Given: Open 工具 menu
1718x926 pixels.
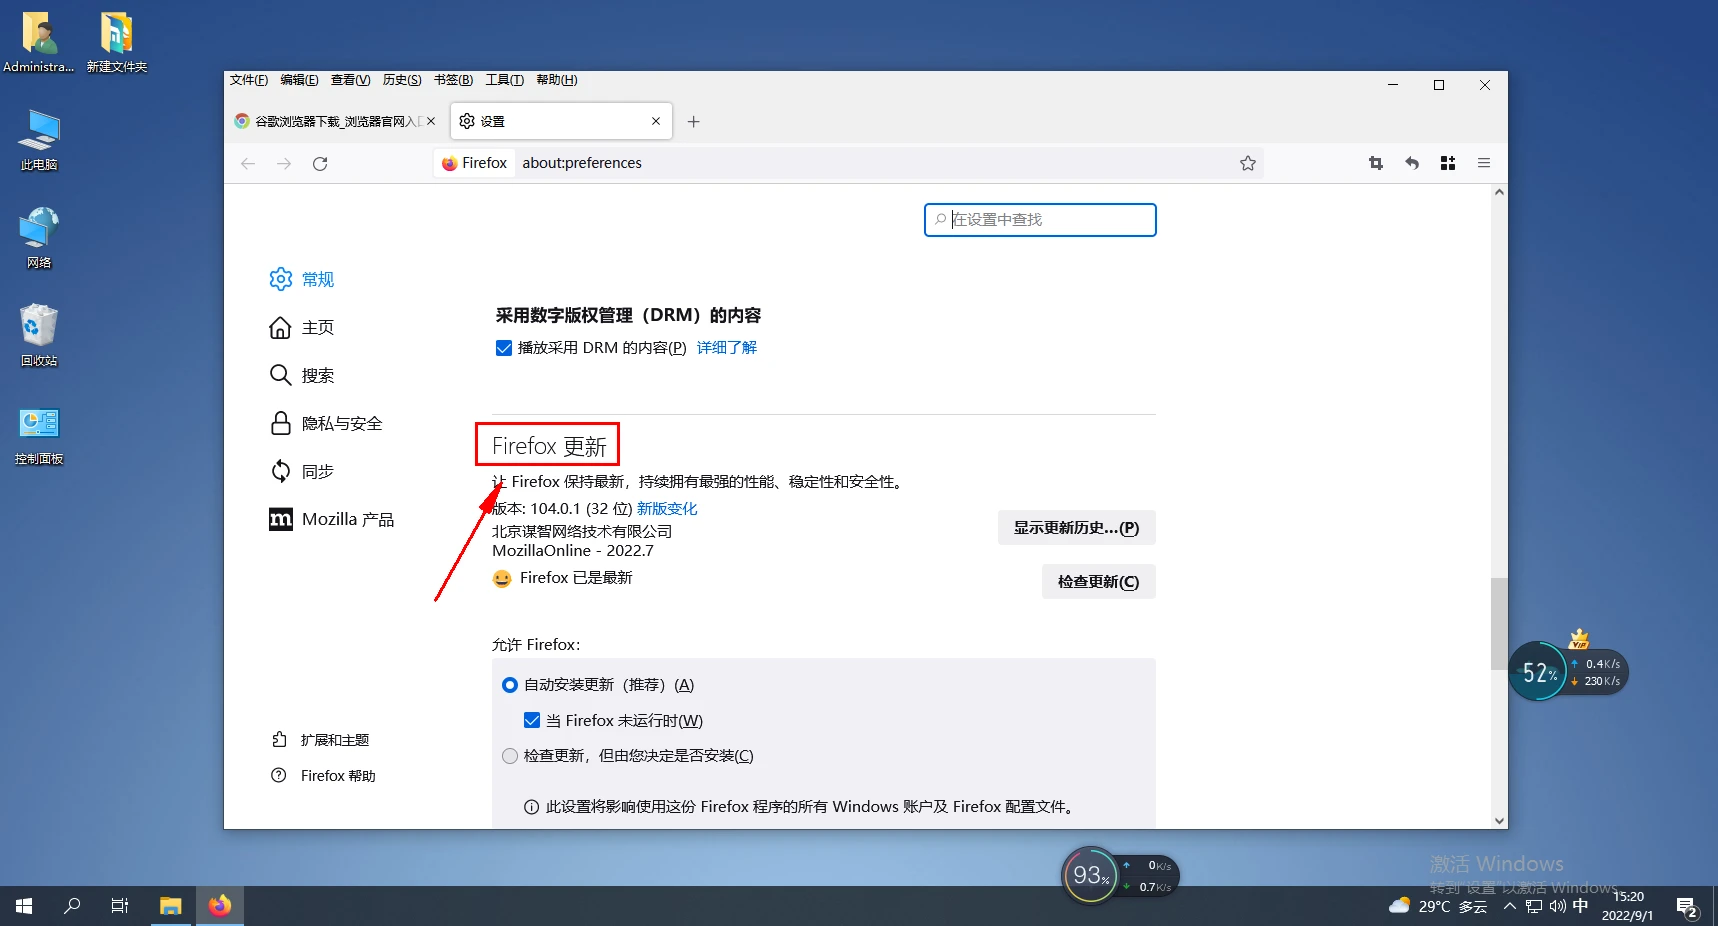Looking at the screenshot, I should [505, 80].
